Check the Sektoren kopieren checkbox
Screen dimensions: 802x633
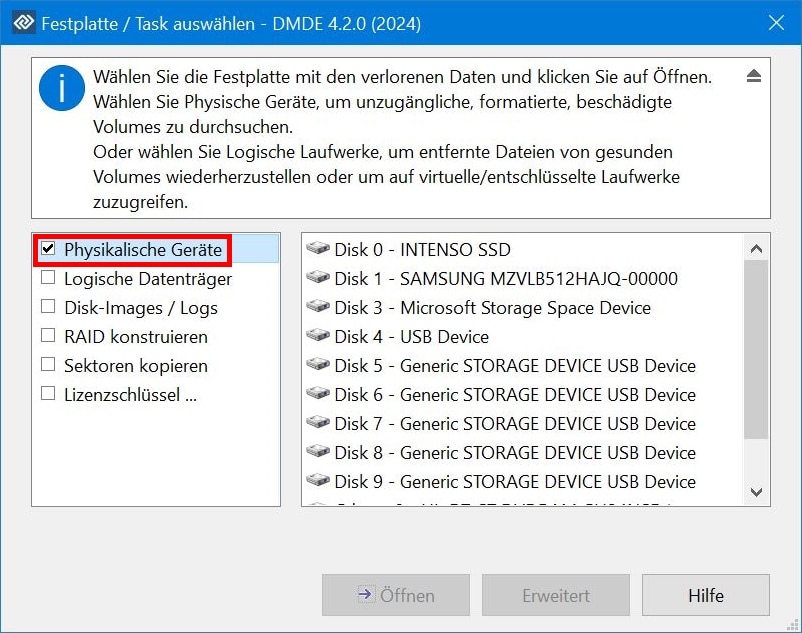coord(48,365)
